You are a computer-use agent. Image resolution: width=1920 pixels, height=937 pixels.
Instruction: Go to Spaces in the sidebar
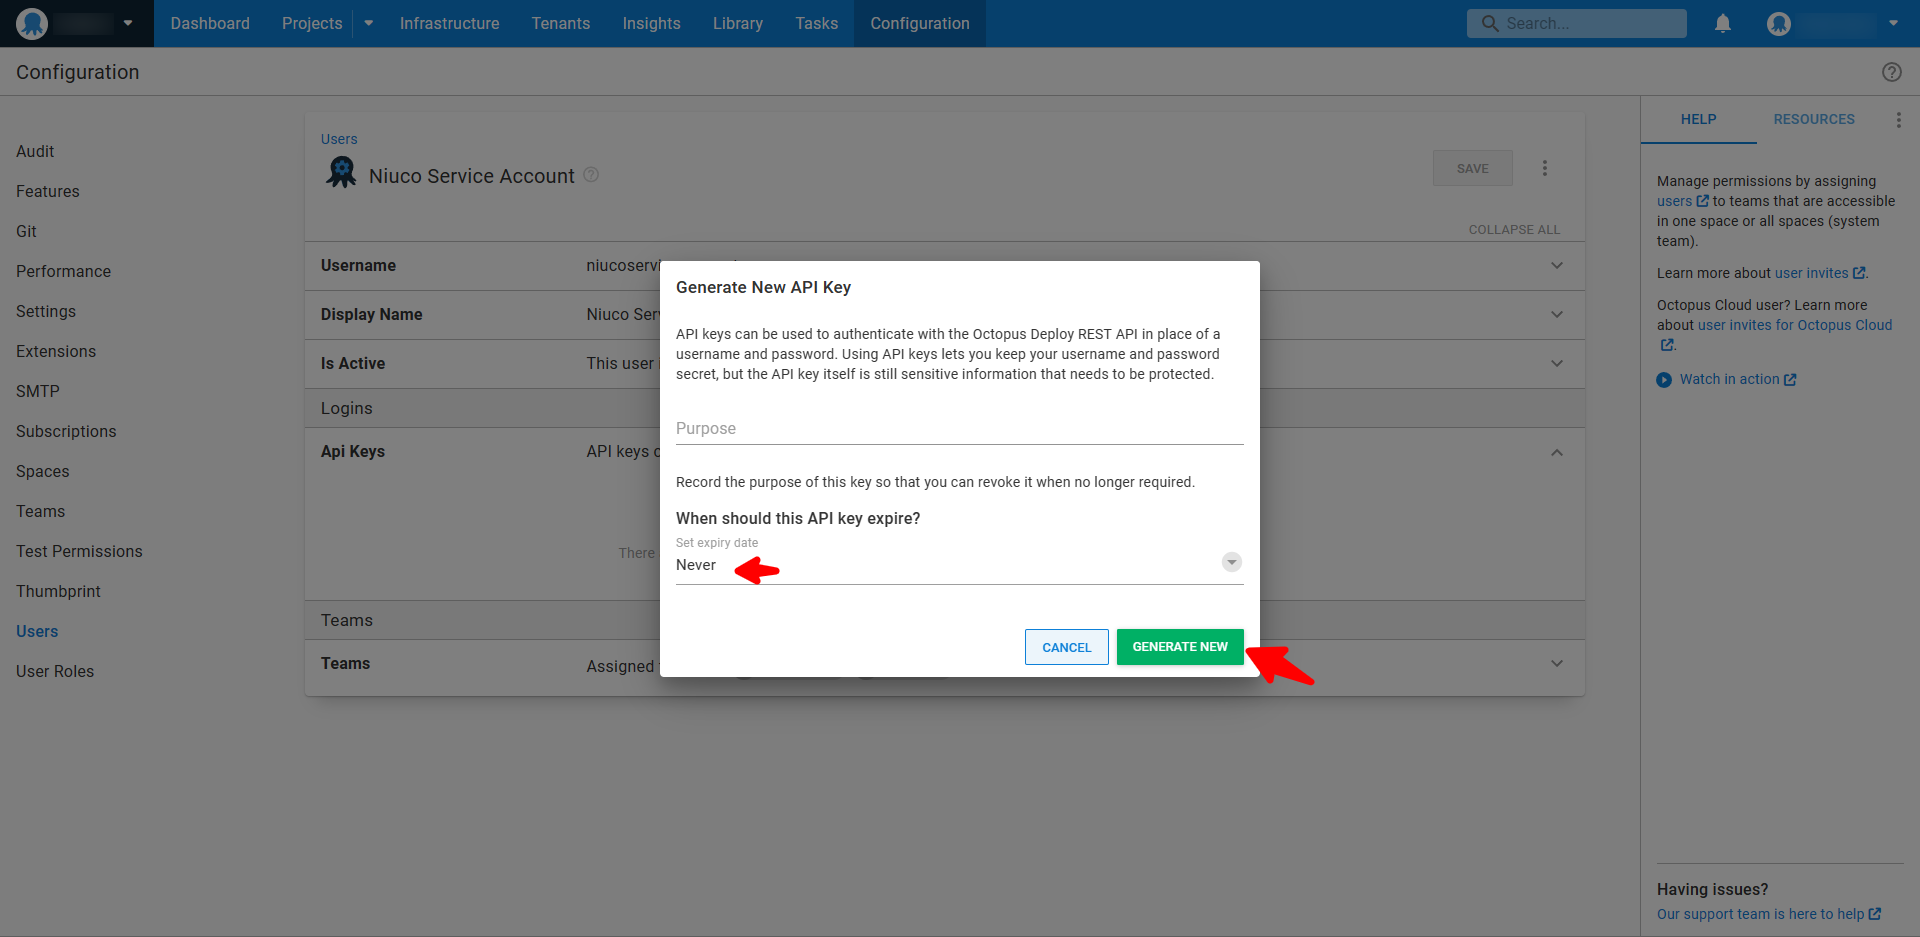coord(43,471)
